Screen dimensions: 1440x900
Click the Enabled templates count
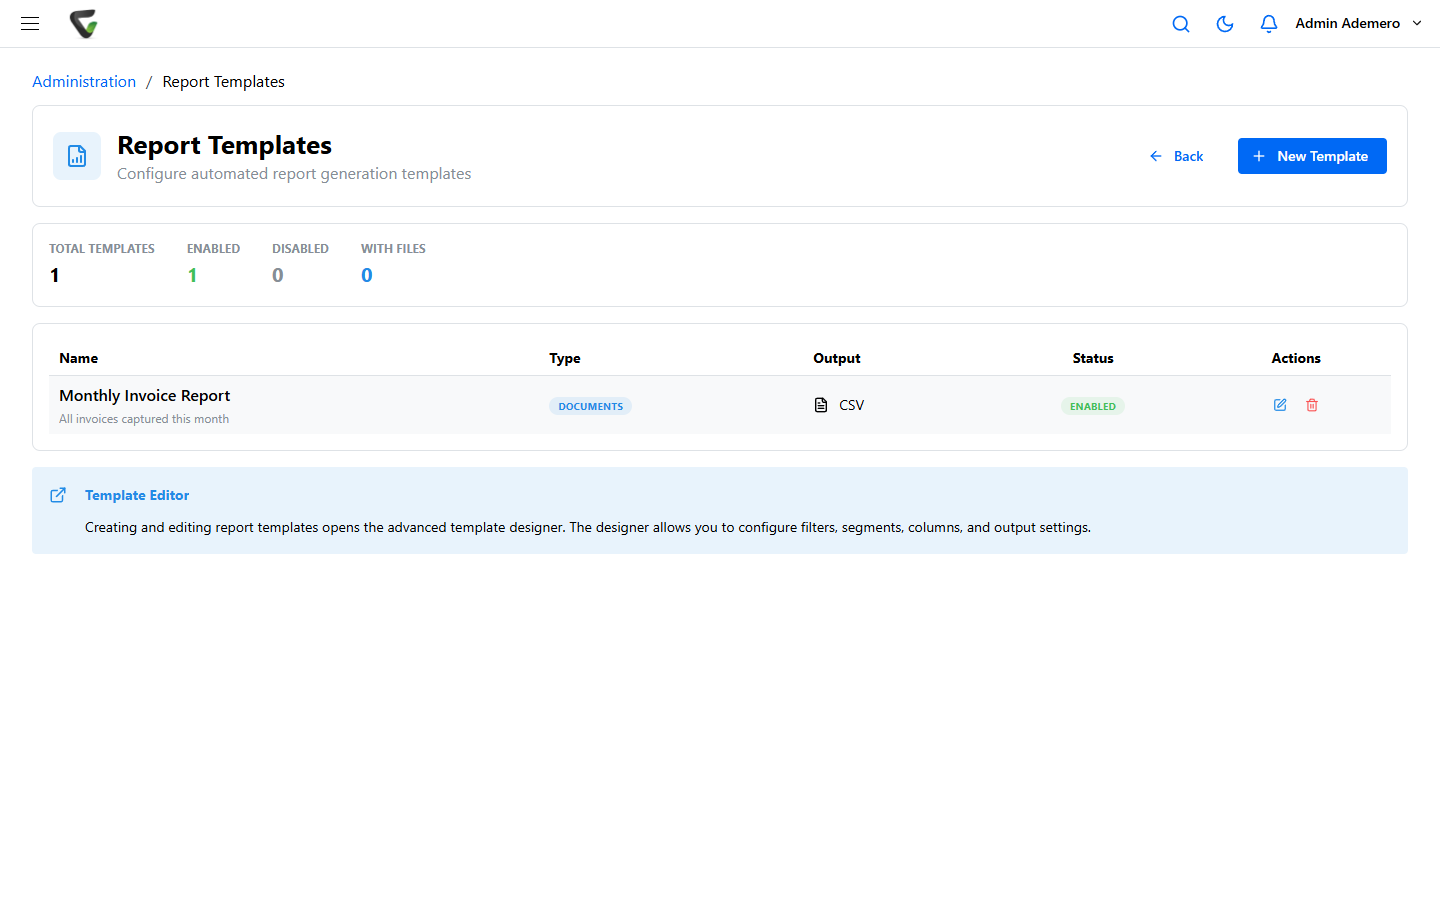pyautogui.click(x=192, y=275)
